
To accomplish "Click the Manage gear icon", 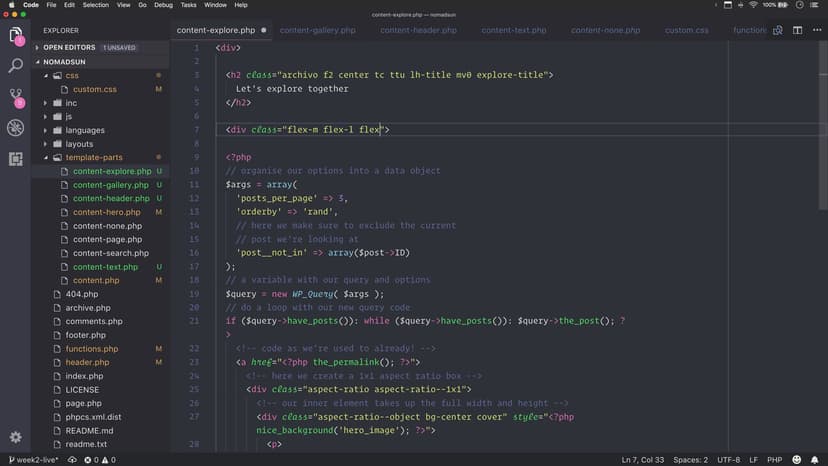I will 15,437.
